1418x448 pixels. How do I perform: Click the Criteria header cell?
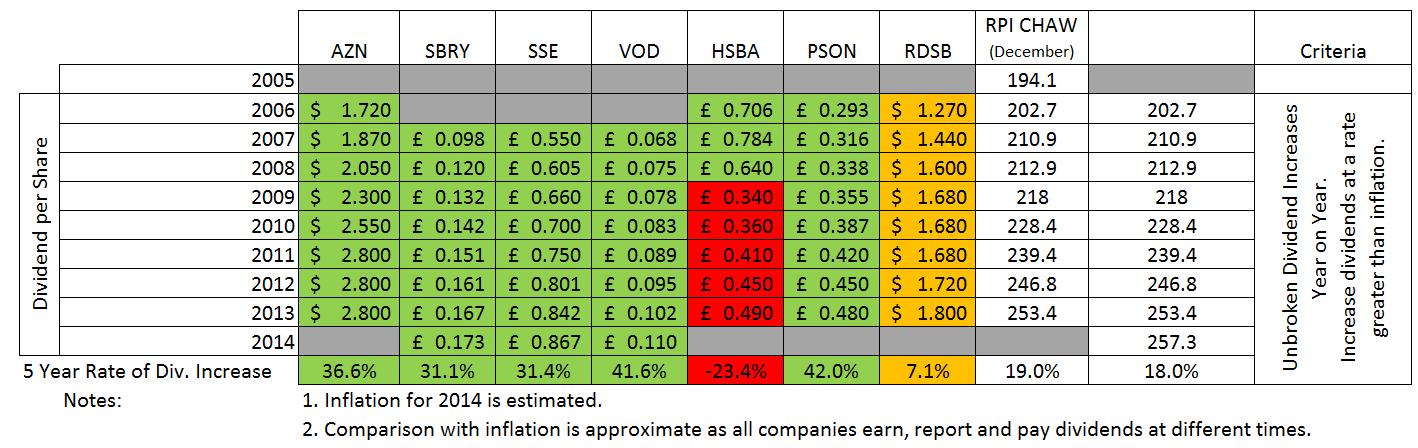click(x=1334, y=51)
